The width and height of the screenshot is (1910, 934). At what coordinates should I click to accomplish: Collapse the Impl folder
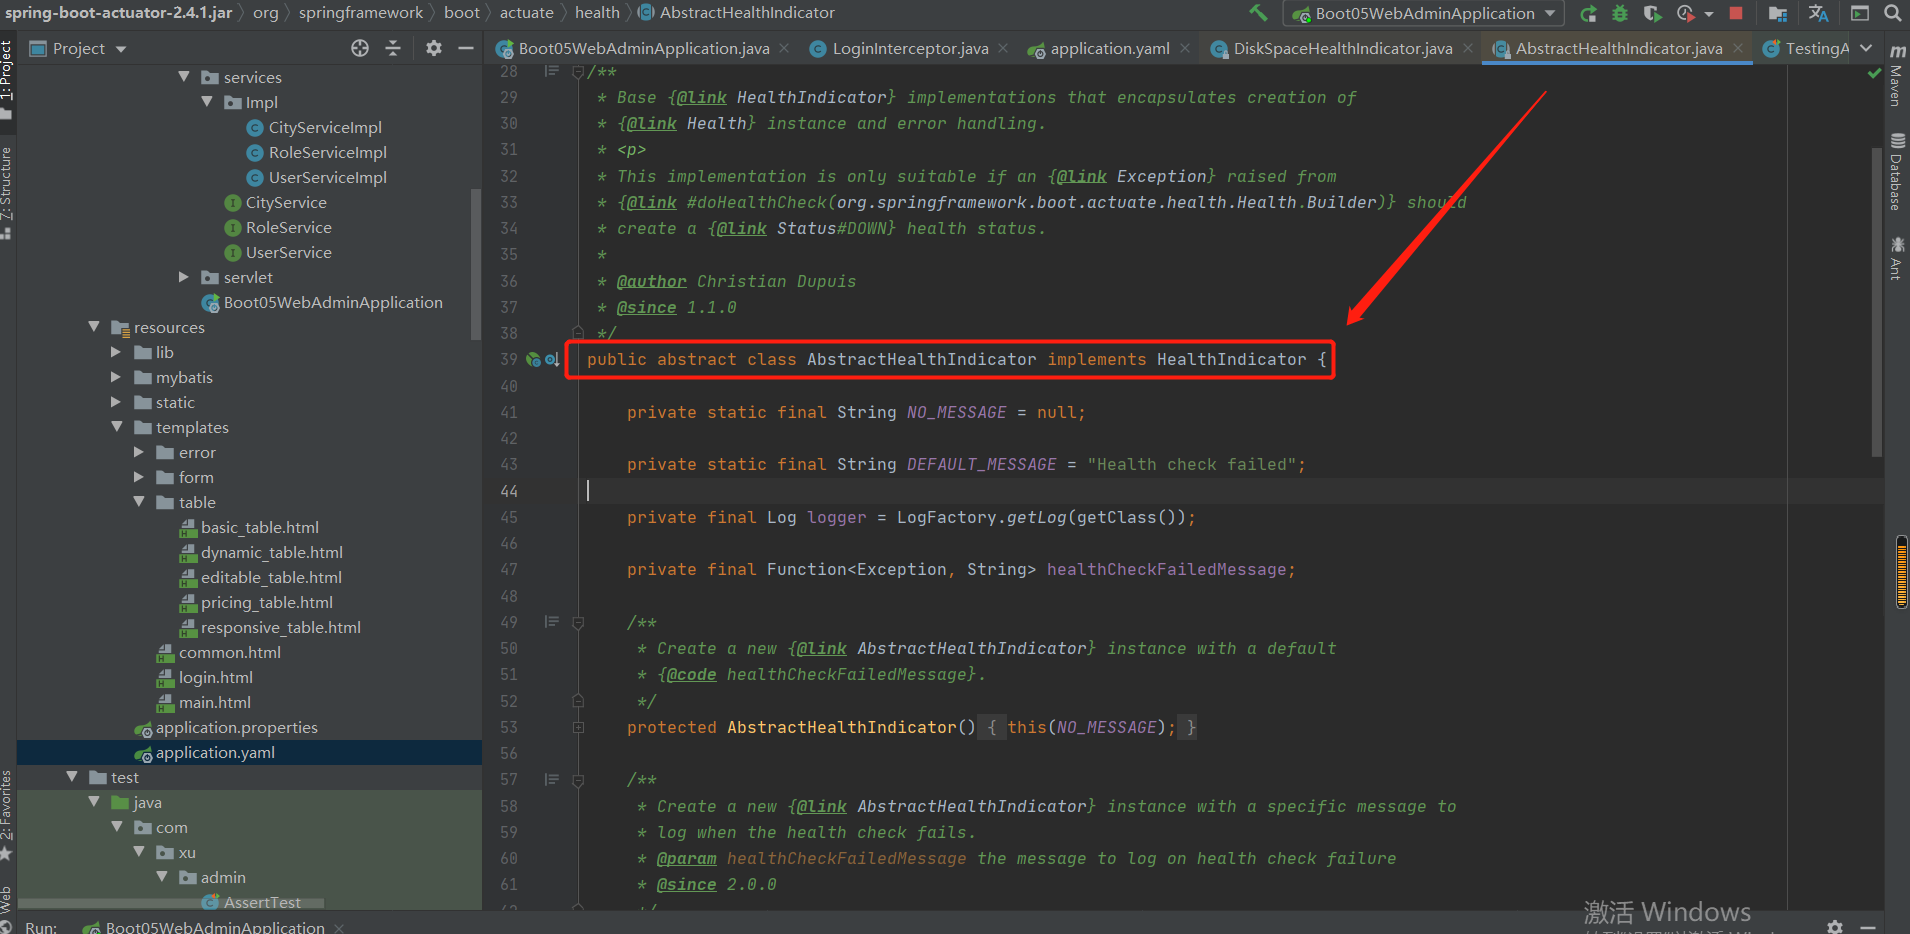click(x=207, y=102)
